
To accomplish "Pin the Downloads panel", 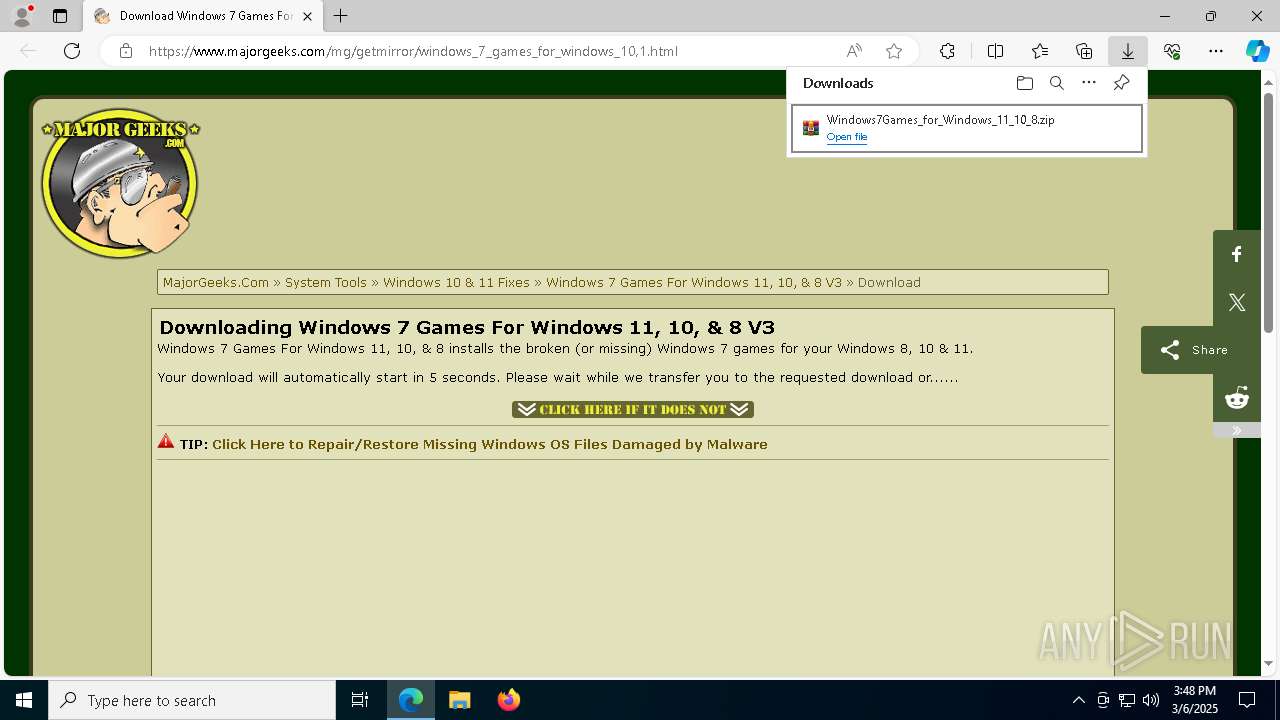I will click(x=1121, y=83).
